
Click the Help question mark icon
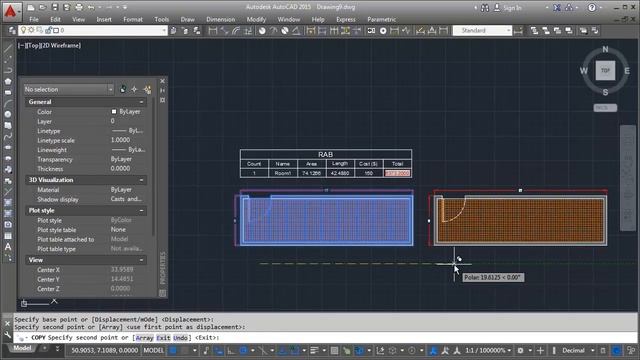point(592,8)
